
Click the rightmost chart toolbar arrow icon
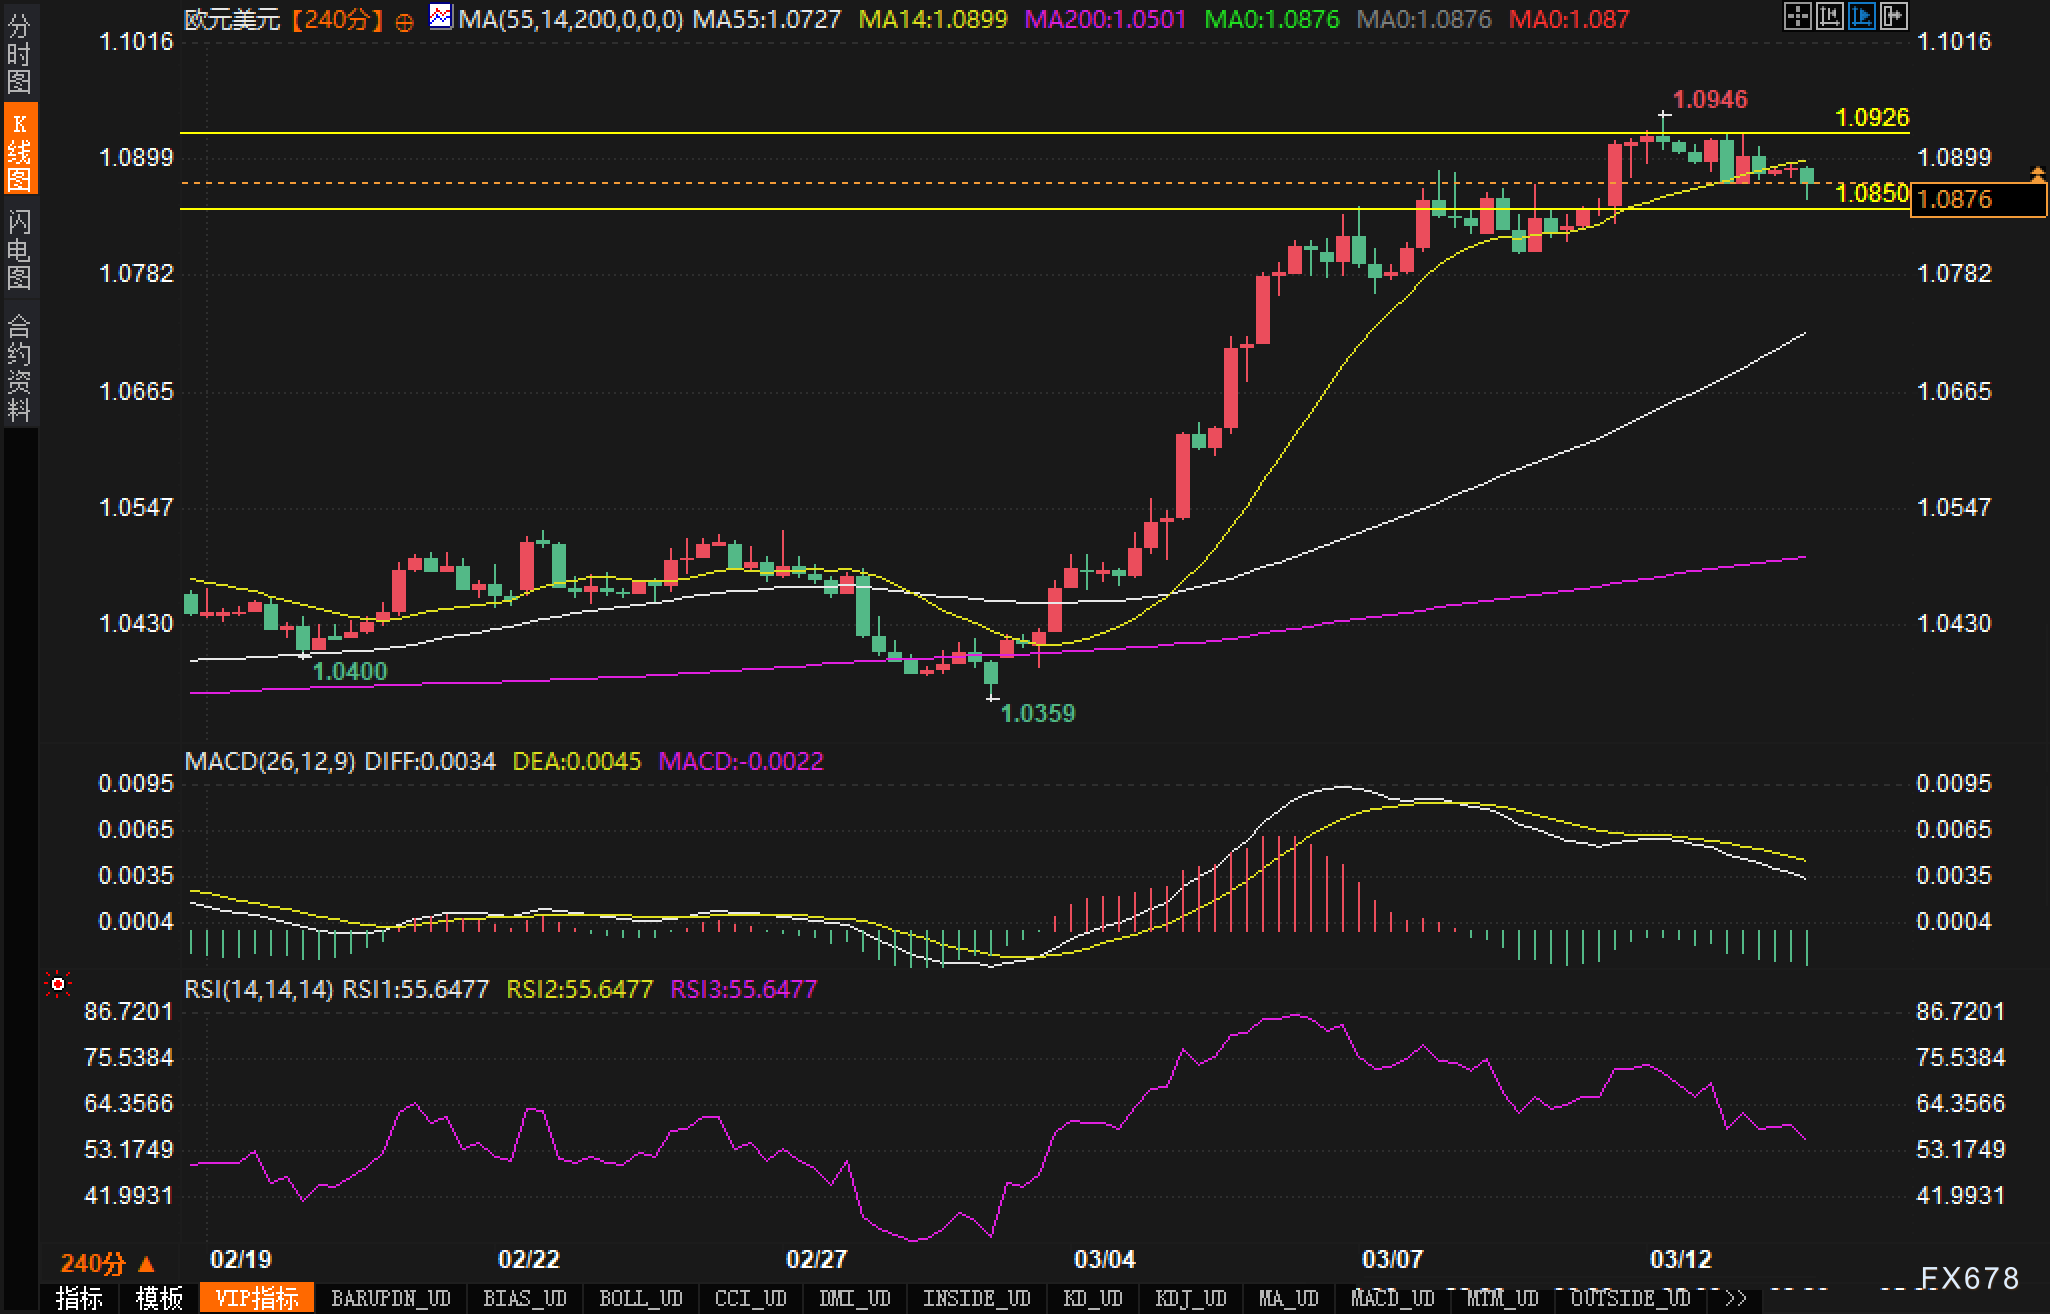[x=1893, y=16]
